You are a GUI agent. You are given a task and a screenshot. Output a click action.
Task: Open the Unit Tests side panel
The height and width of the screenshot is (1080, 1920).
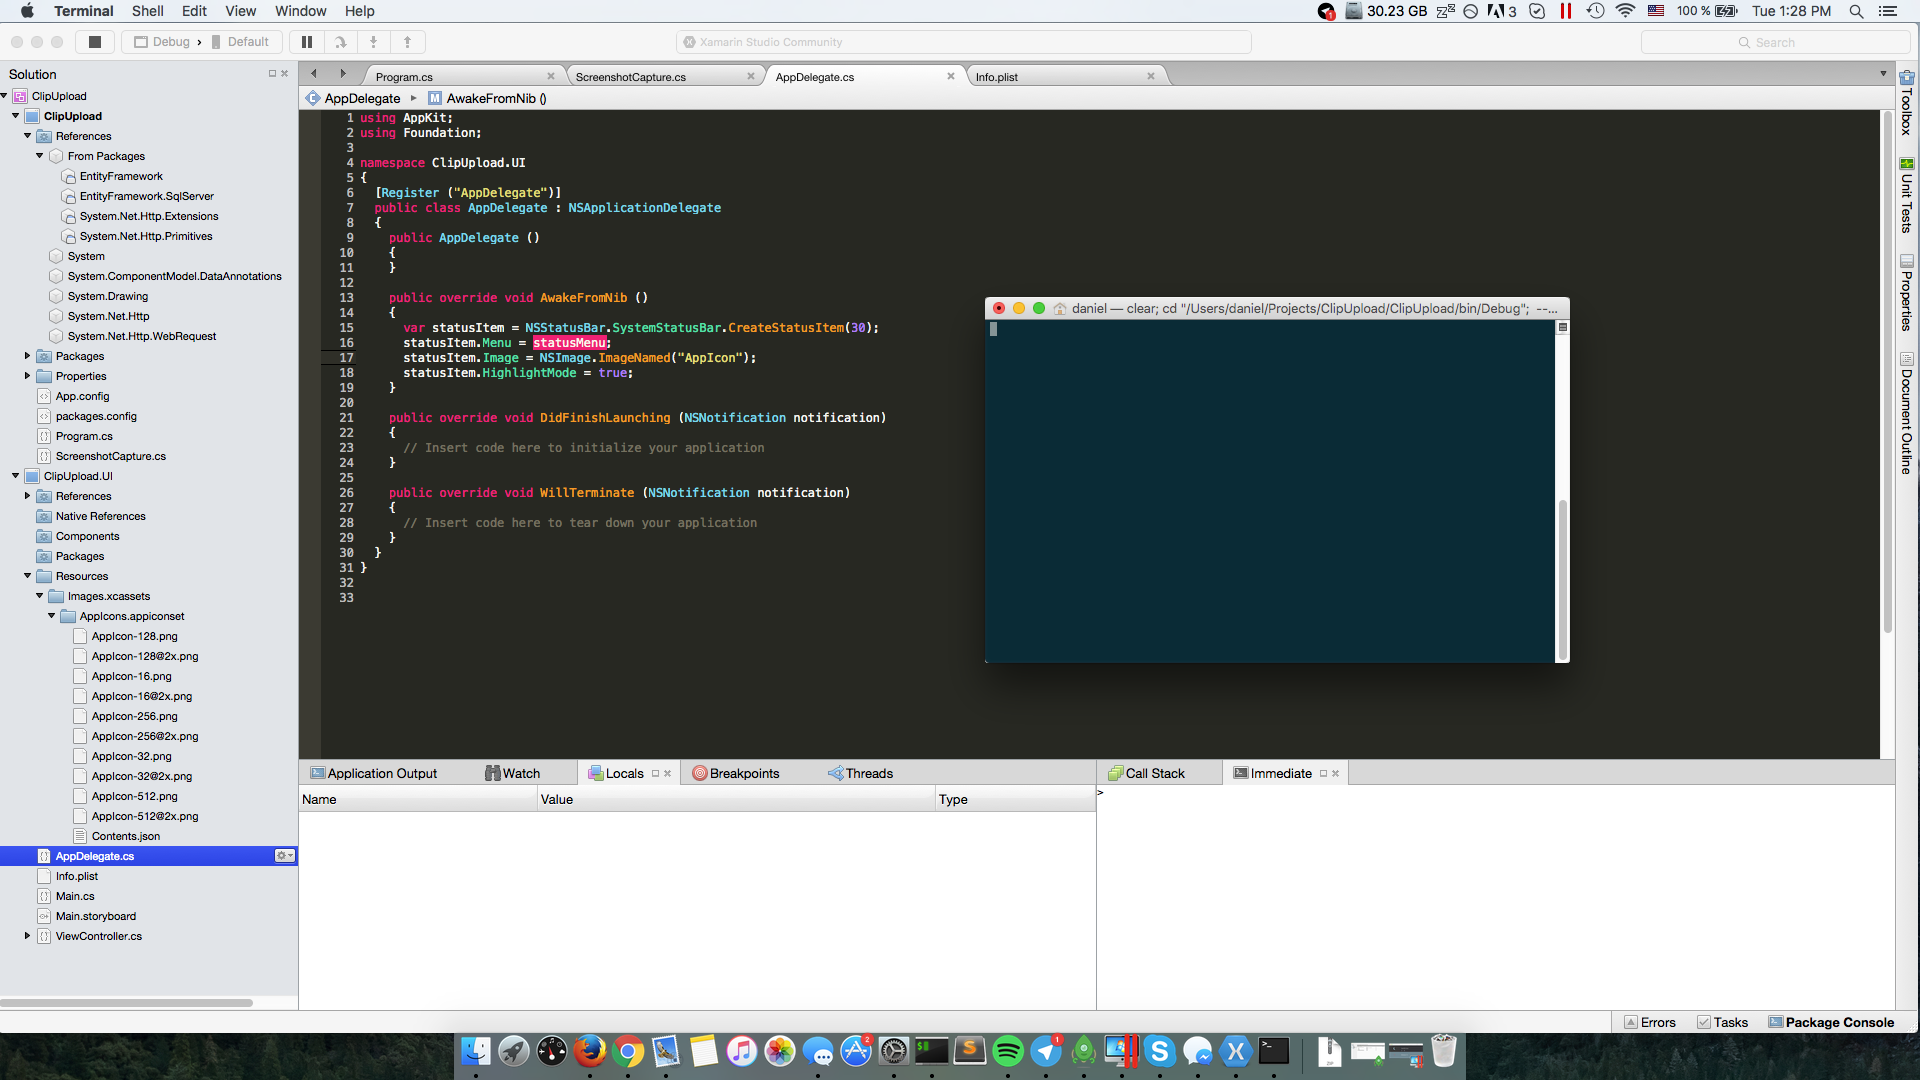(x=1907, y=195)
